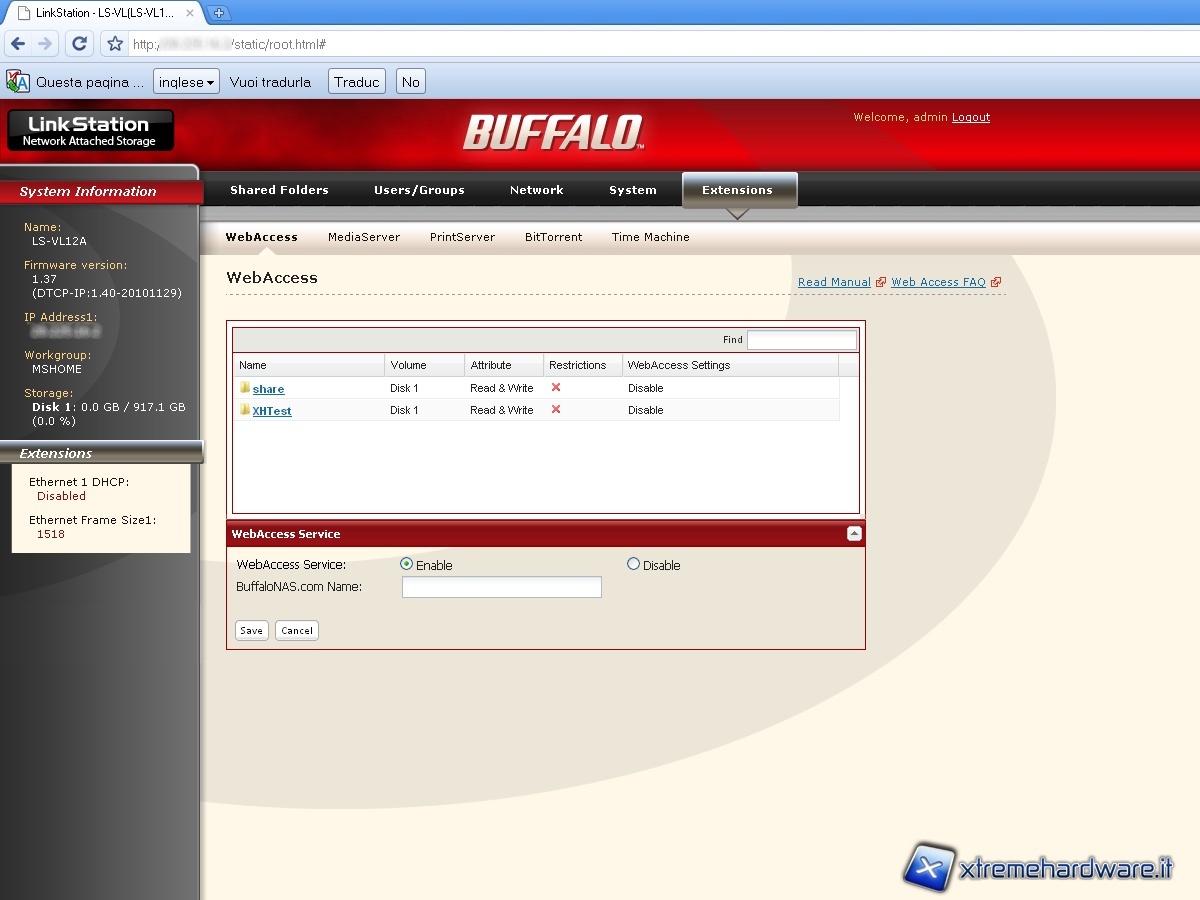Click the share folder icon

tap(244, 388)
